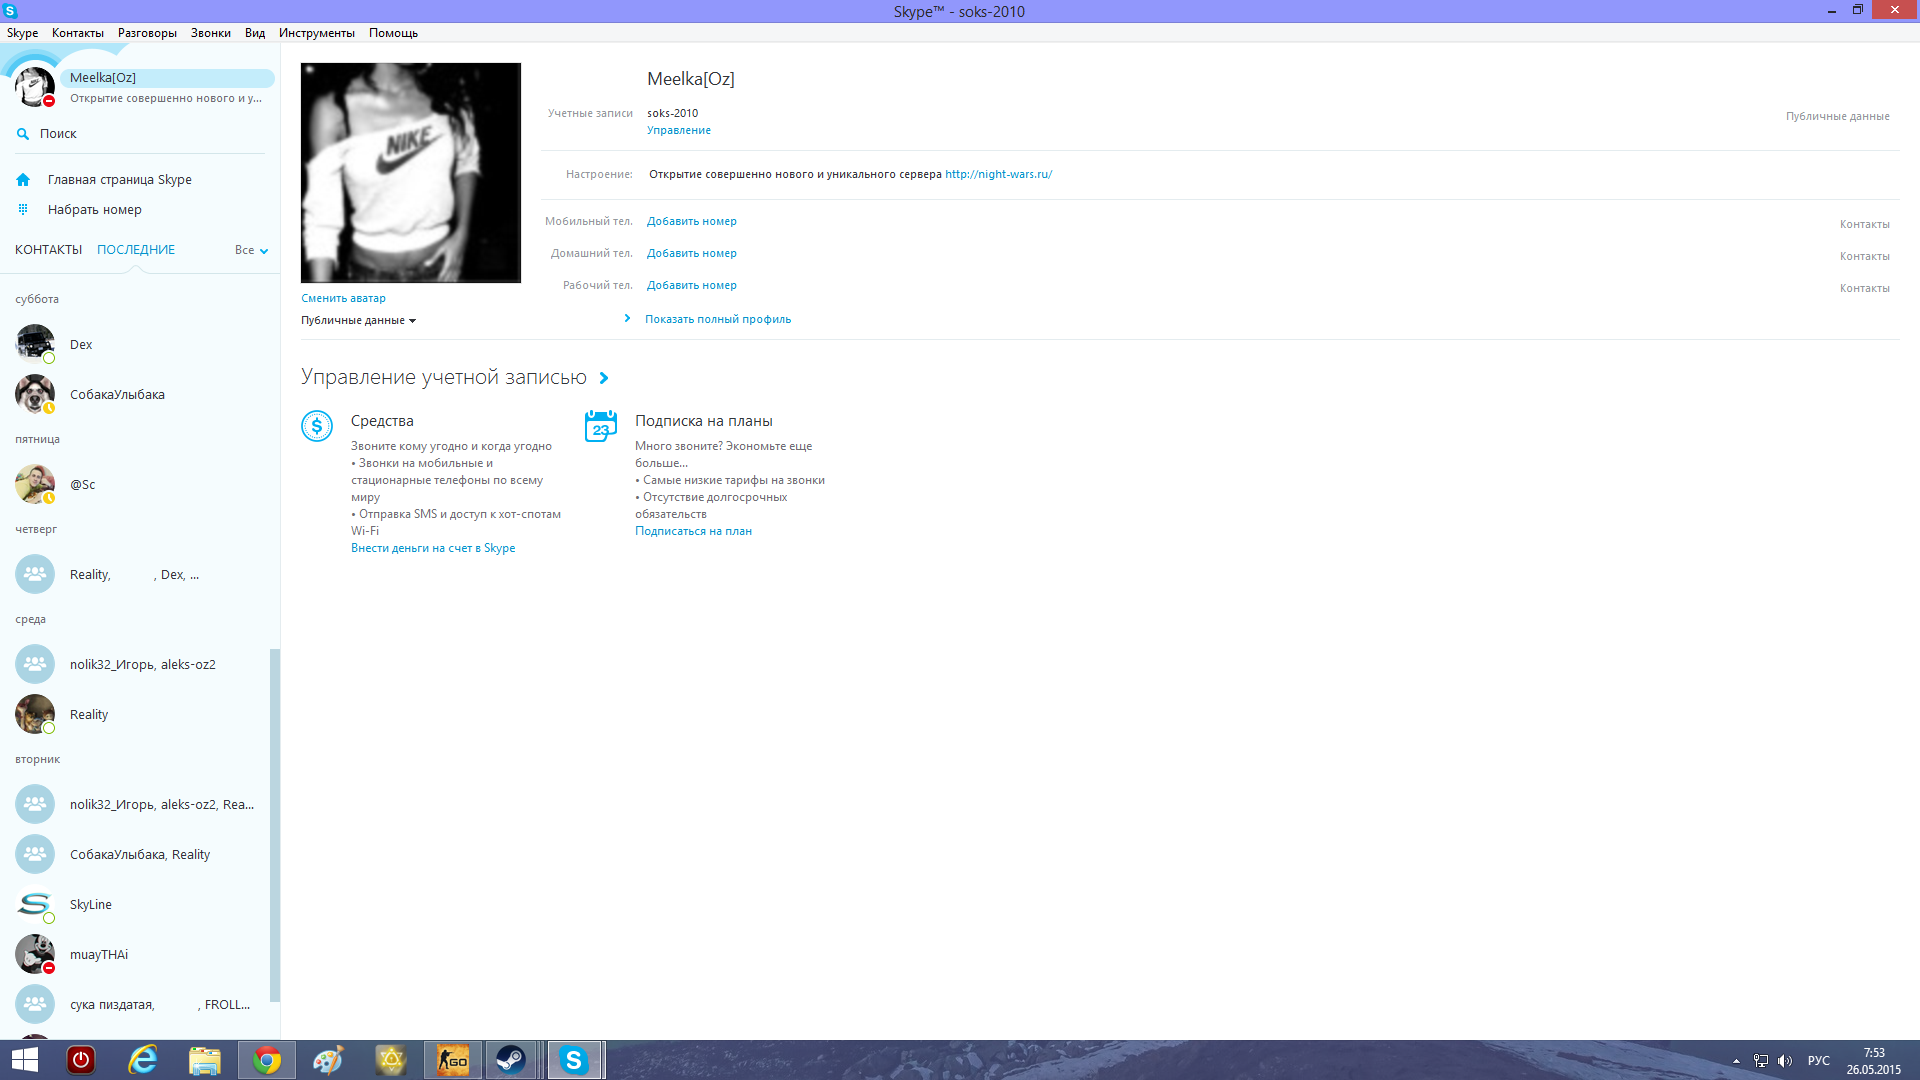
Task: Open Контакты privacy setting for home phone
Action: coord(1864,256)
